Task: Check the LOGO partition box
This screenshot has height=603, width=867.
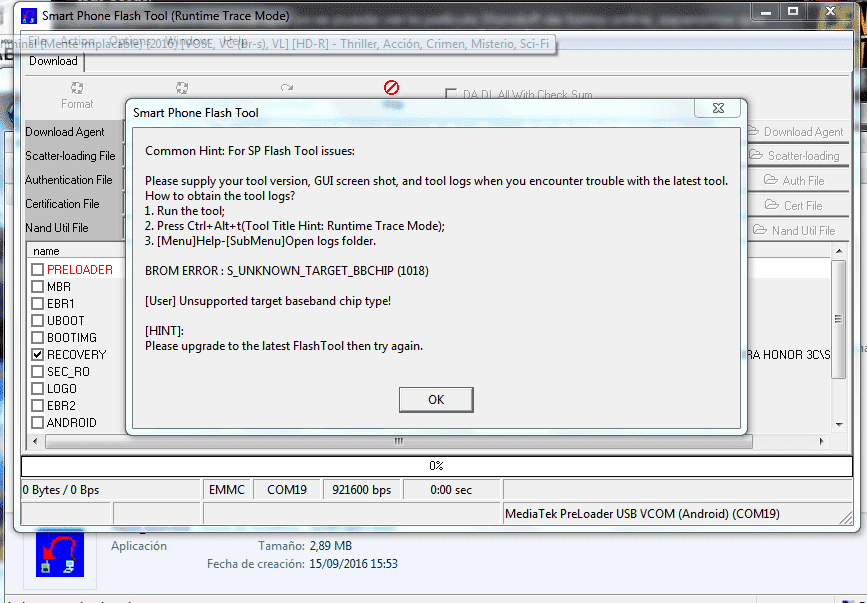Action: click(38, 389)
